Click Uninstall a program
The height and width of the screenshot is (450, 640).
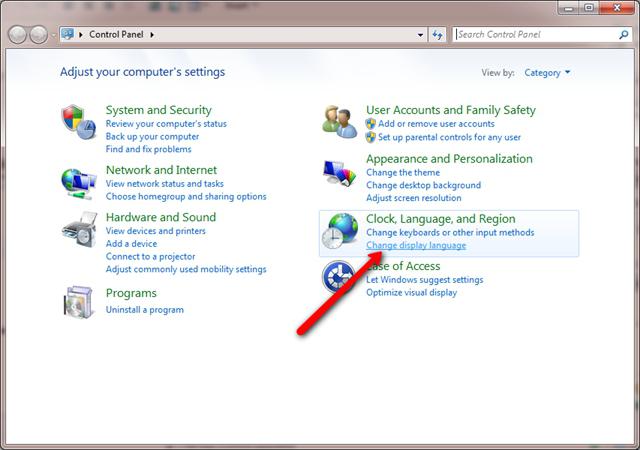(x=145, y=310)
